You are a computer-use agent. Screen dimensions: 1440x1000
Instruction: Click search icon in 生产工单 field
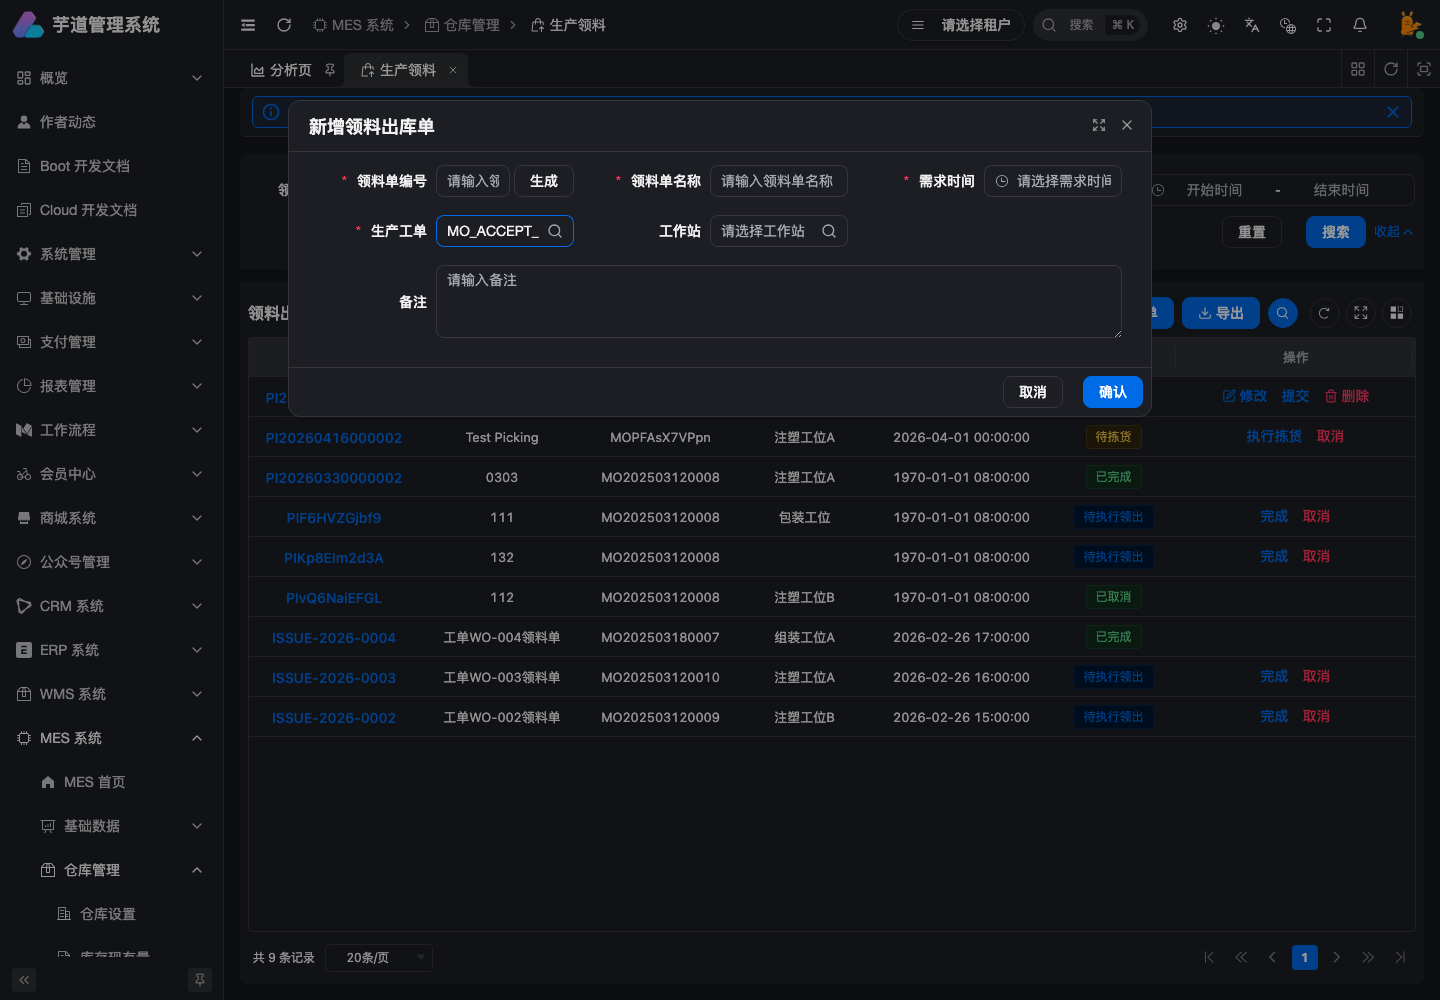555,231
